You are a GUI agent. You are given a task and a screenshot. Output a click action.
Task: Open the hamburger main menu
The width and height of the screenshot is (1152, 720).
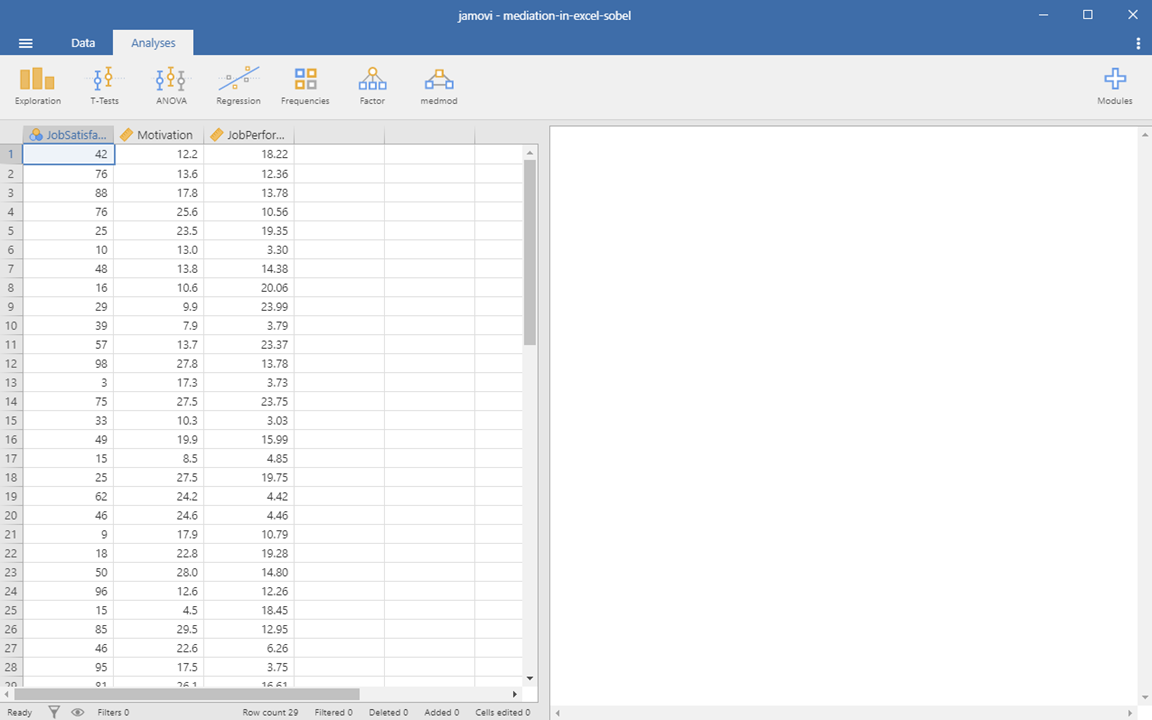(26, 43)
